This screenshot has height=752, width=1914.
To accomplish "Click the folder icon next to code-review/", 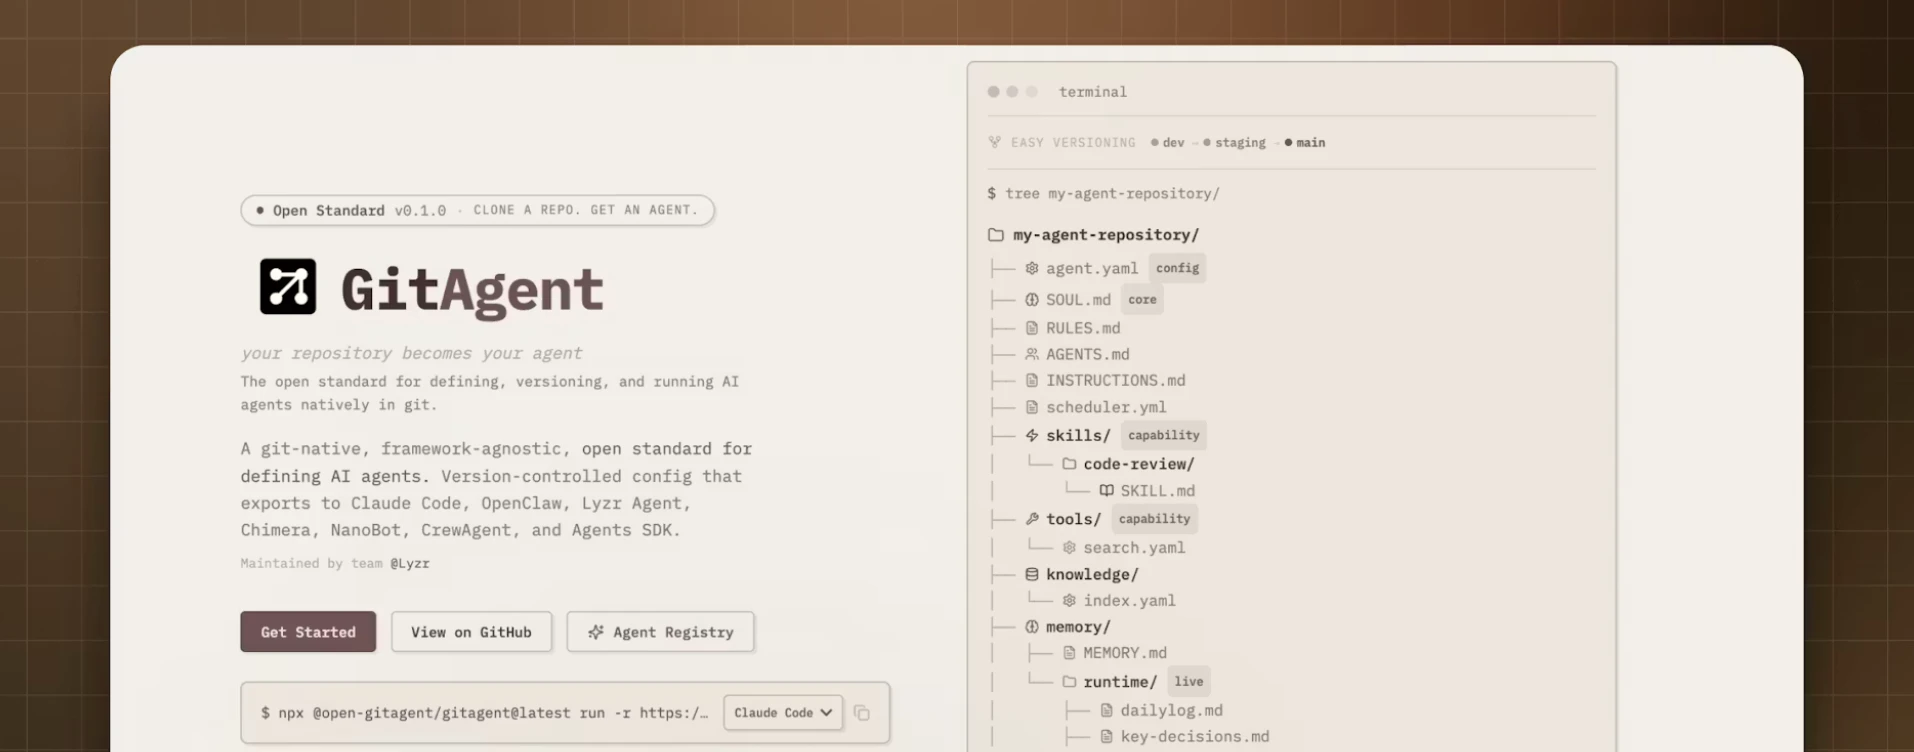I will 1069,464.
